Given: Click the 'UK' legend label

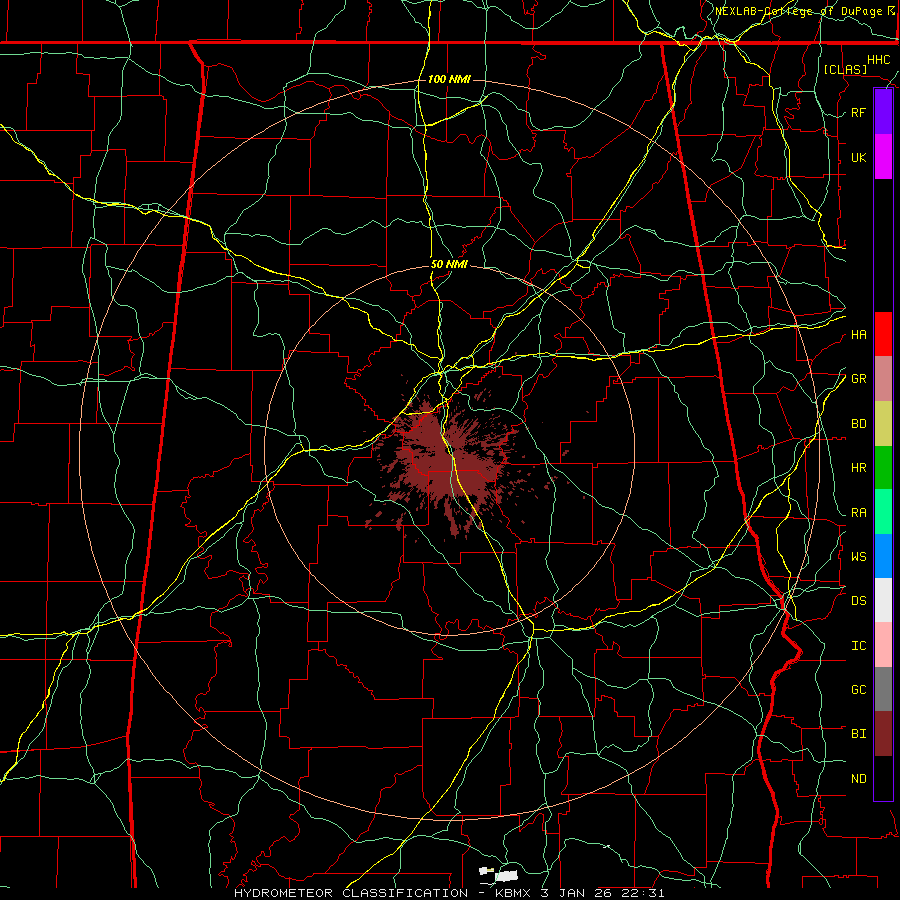Looking at the screenshot, I should tap(858, 157).
